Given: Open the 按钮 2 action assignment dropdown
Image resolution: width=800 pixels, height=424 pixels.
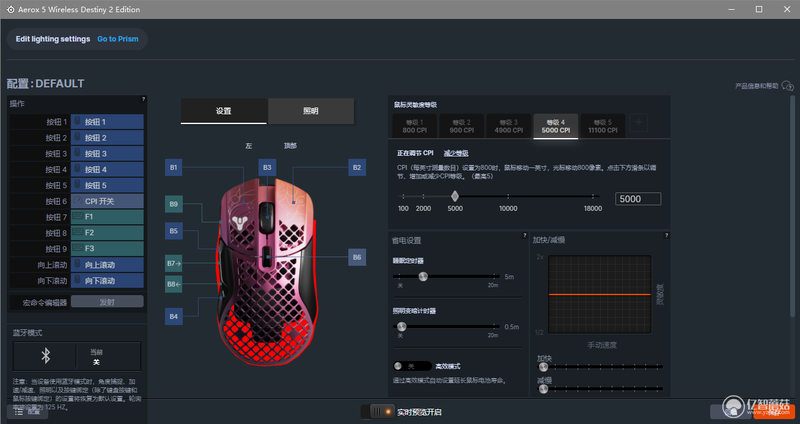Looking at the screenshot, I should pos(107,138).
